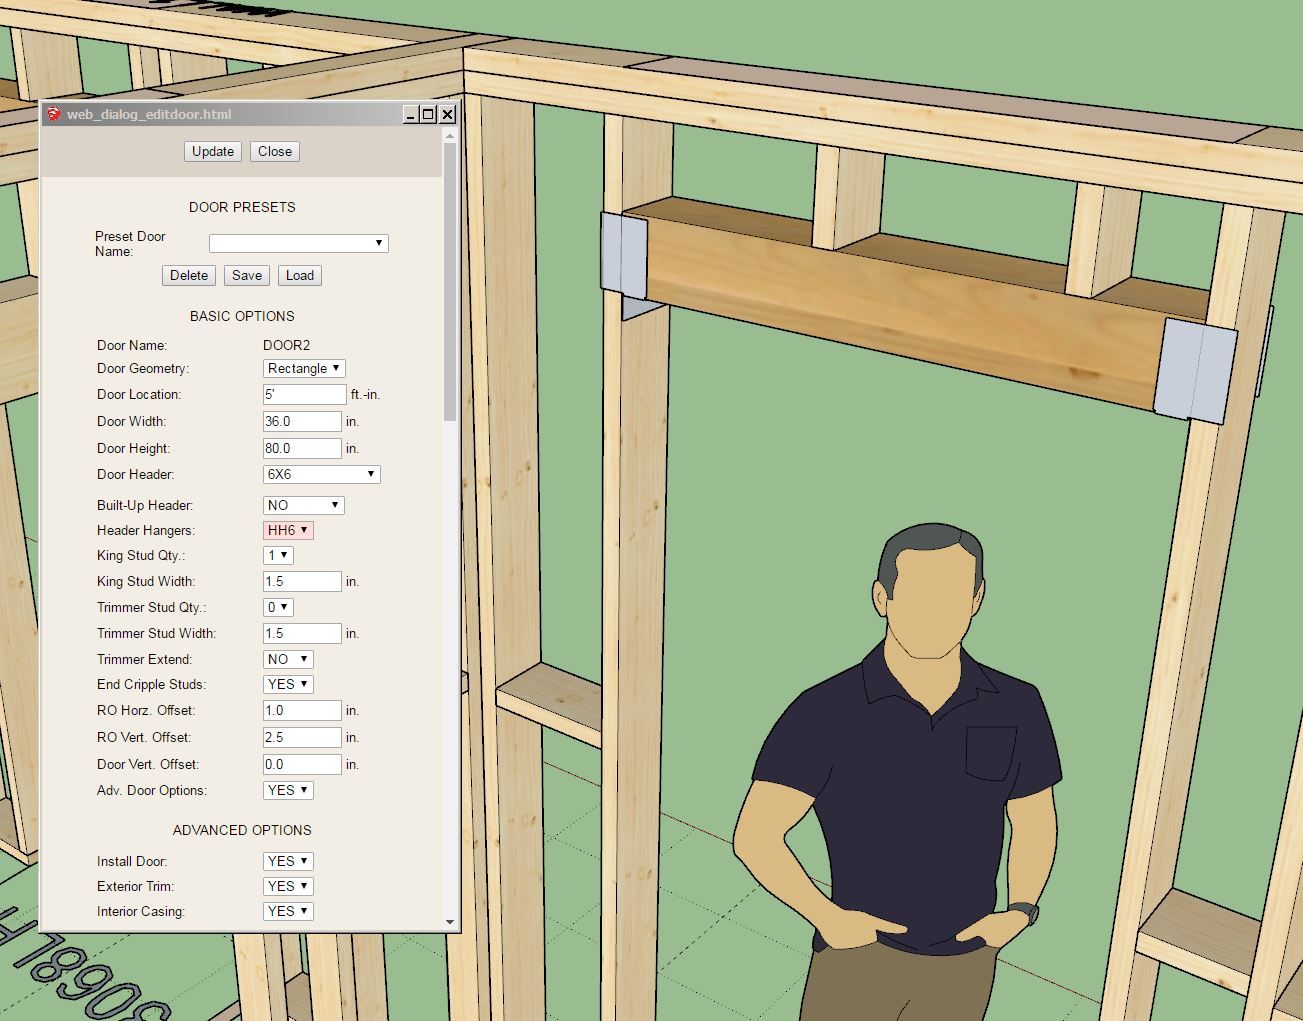Click the dialog's SketchUp title icon
Viewport: 1303px width, 1021px height.
[x=54, y=114]
